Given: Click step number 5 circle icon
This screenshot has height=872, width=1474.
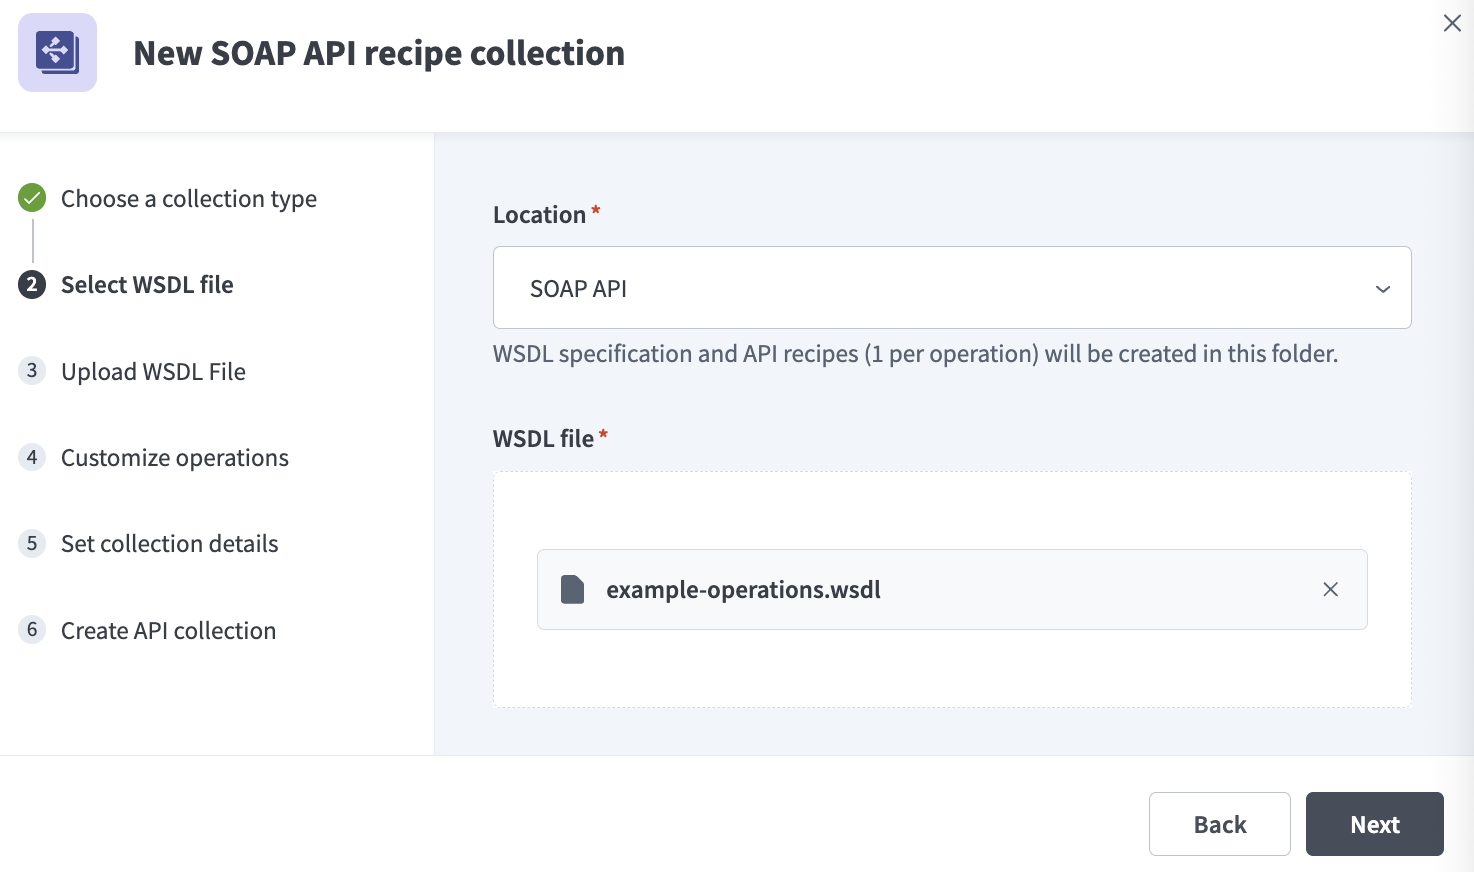Looking at the screenshot, I should tap(32, 543).
